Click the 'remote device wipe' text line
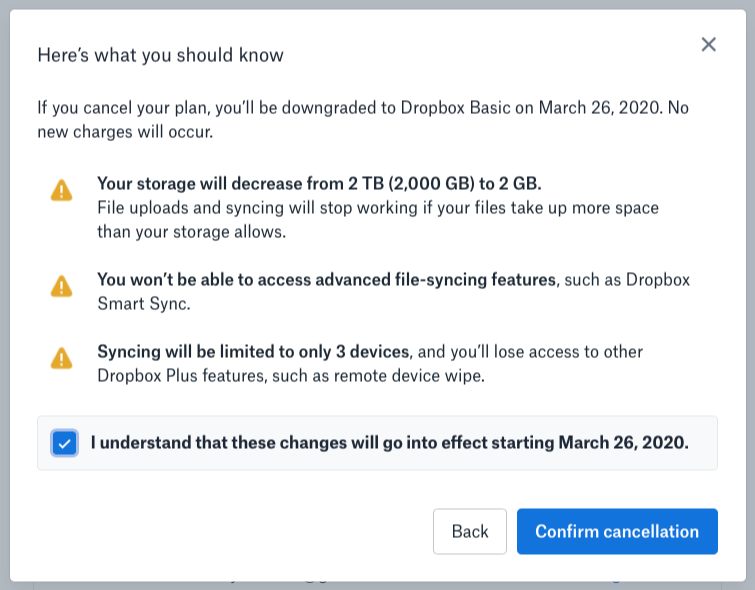The image size is (755, 590). [291, 376]
